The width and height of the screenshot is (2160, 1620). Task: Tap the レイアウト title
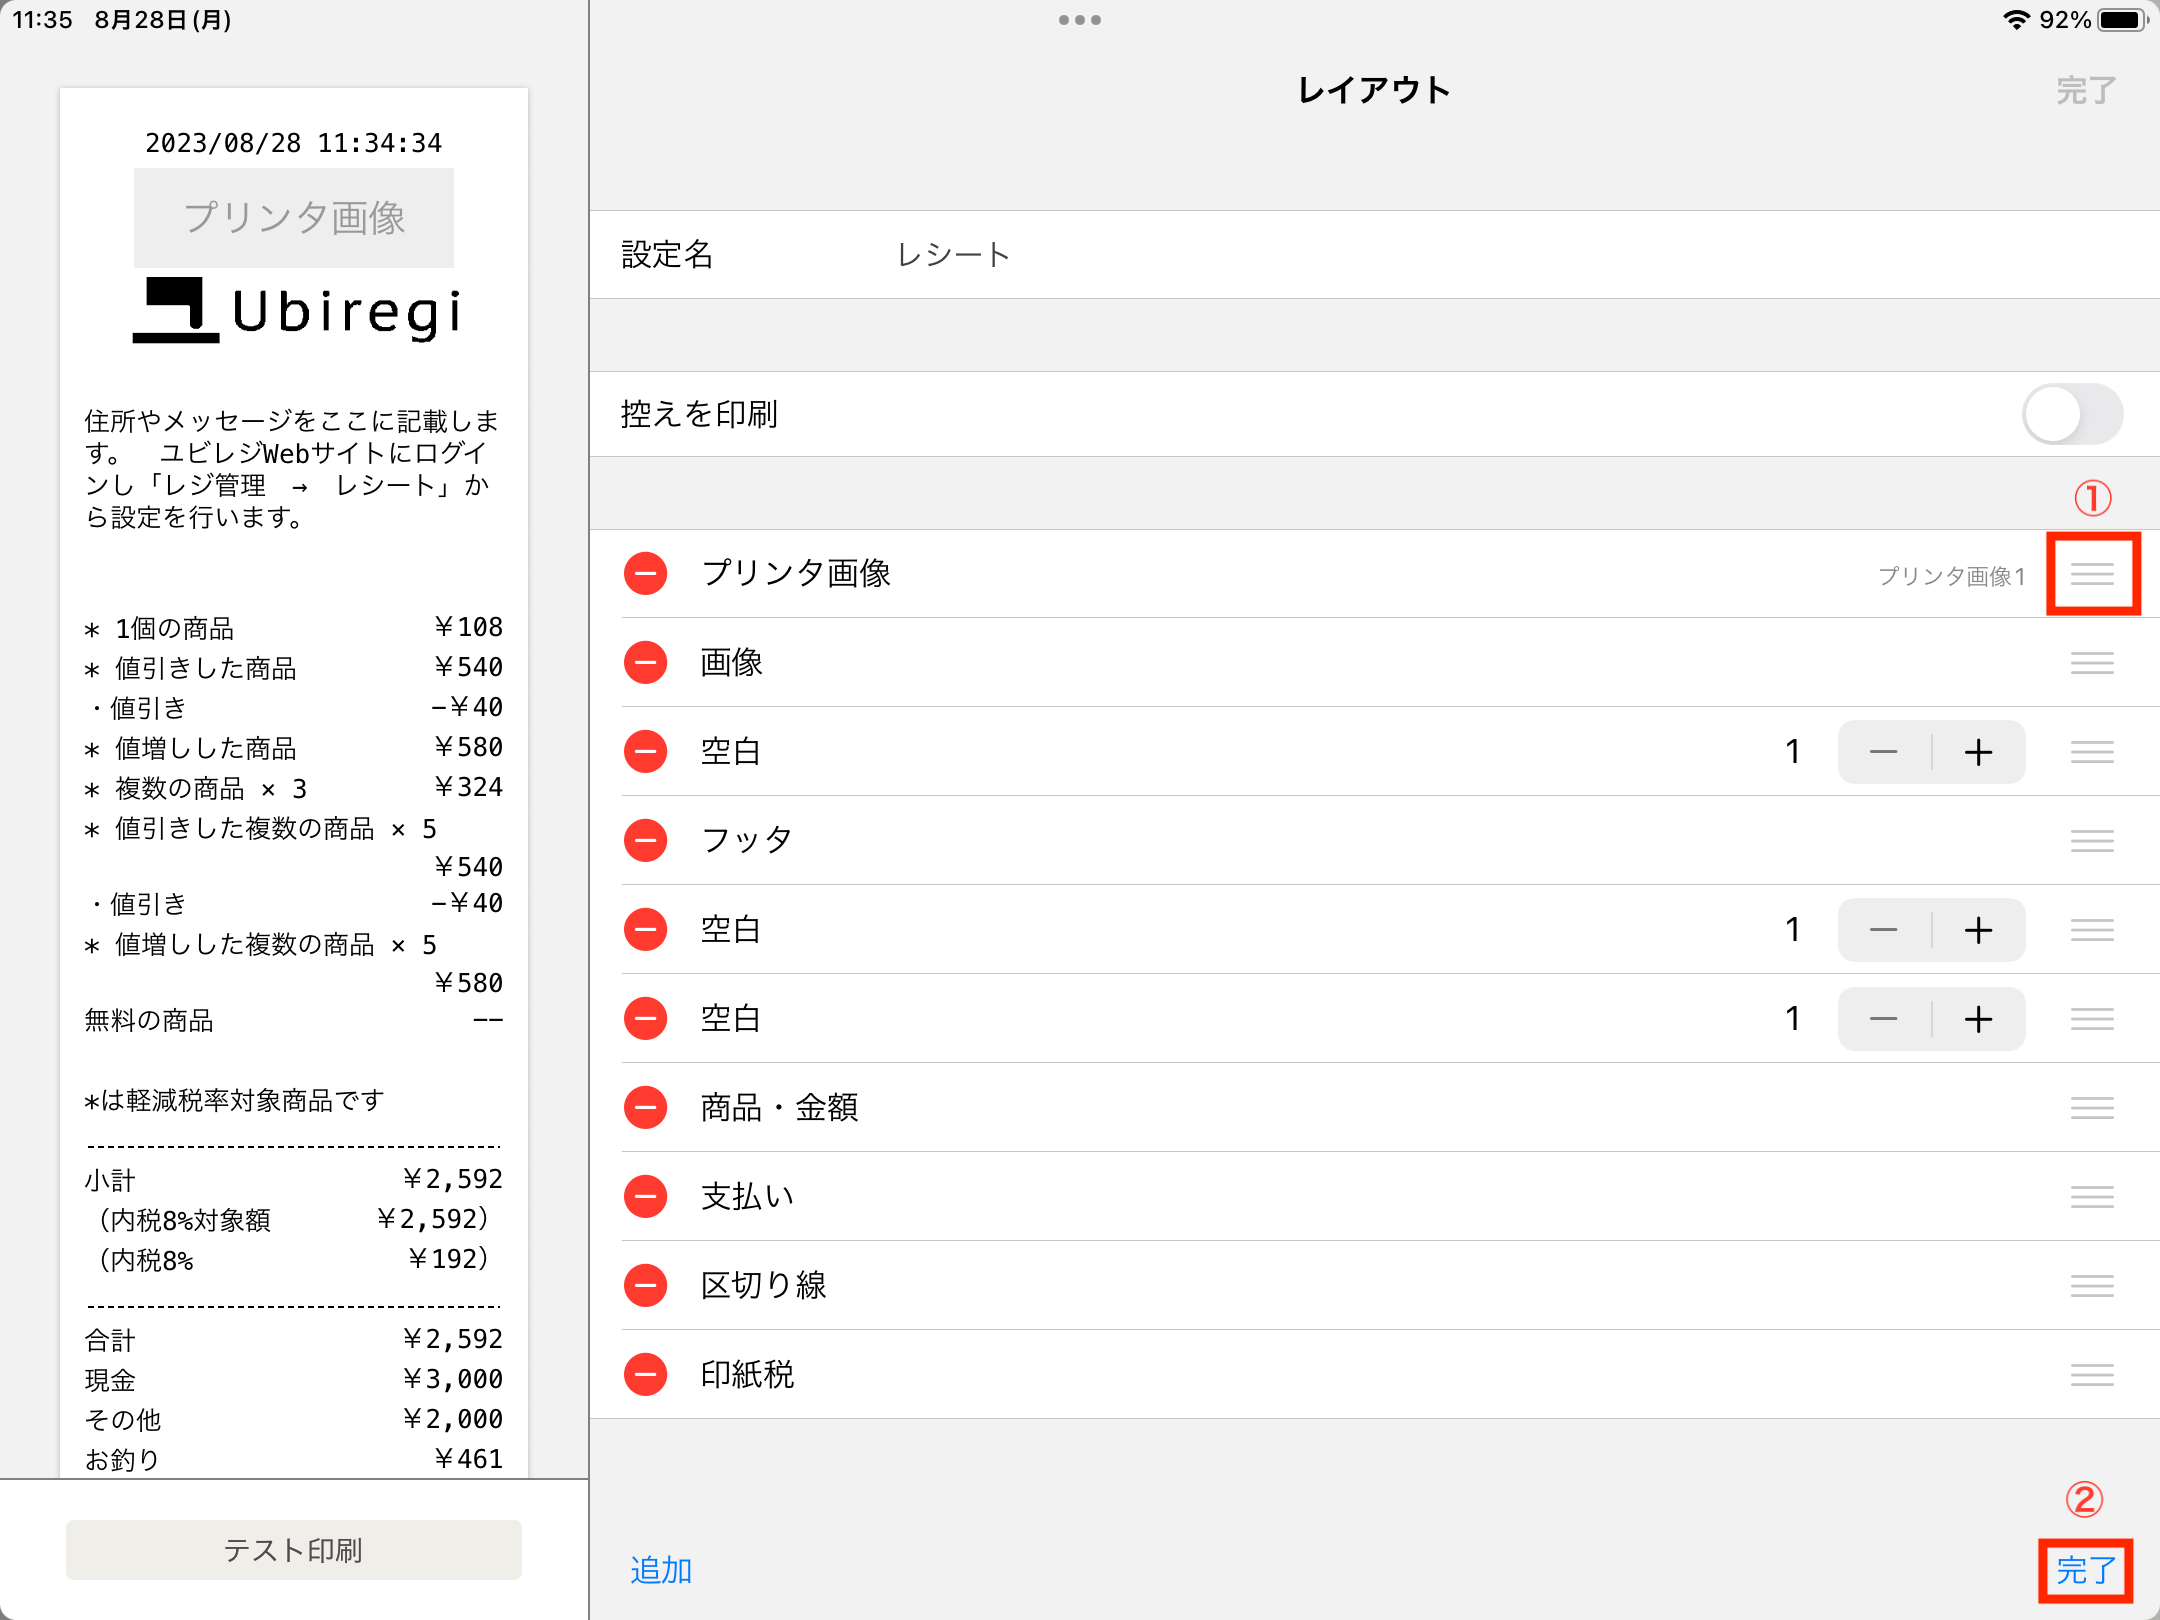[1374, 91]
